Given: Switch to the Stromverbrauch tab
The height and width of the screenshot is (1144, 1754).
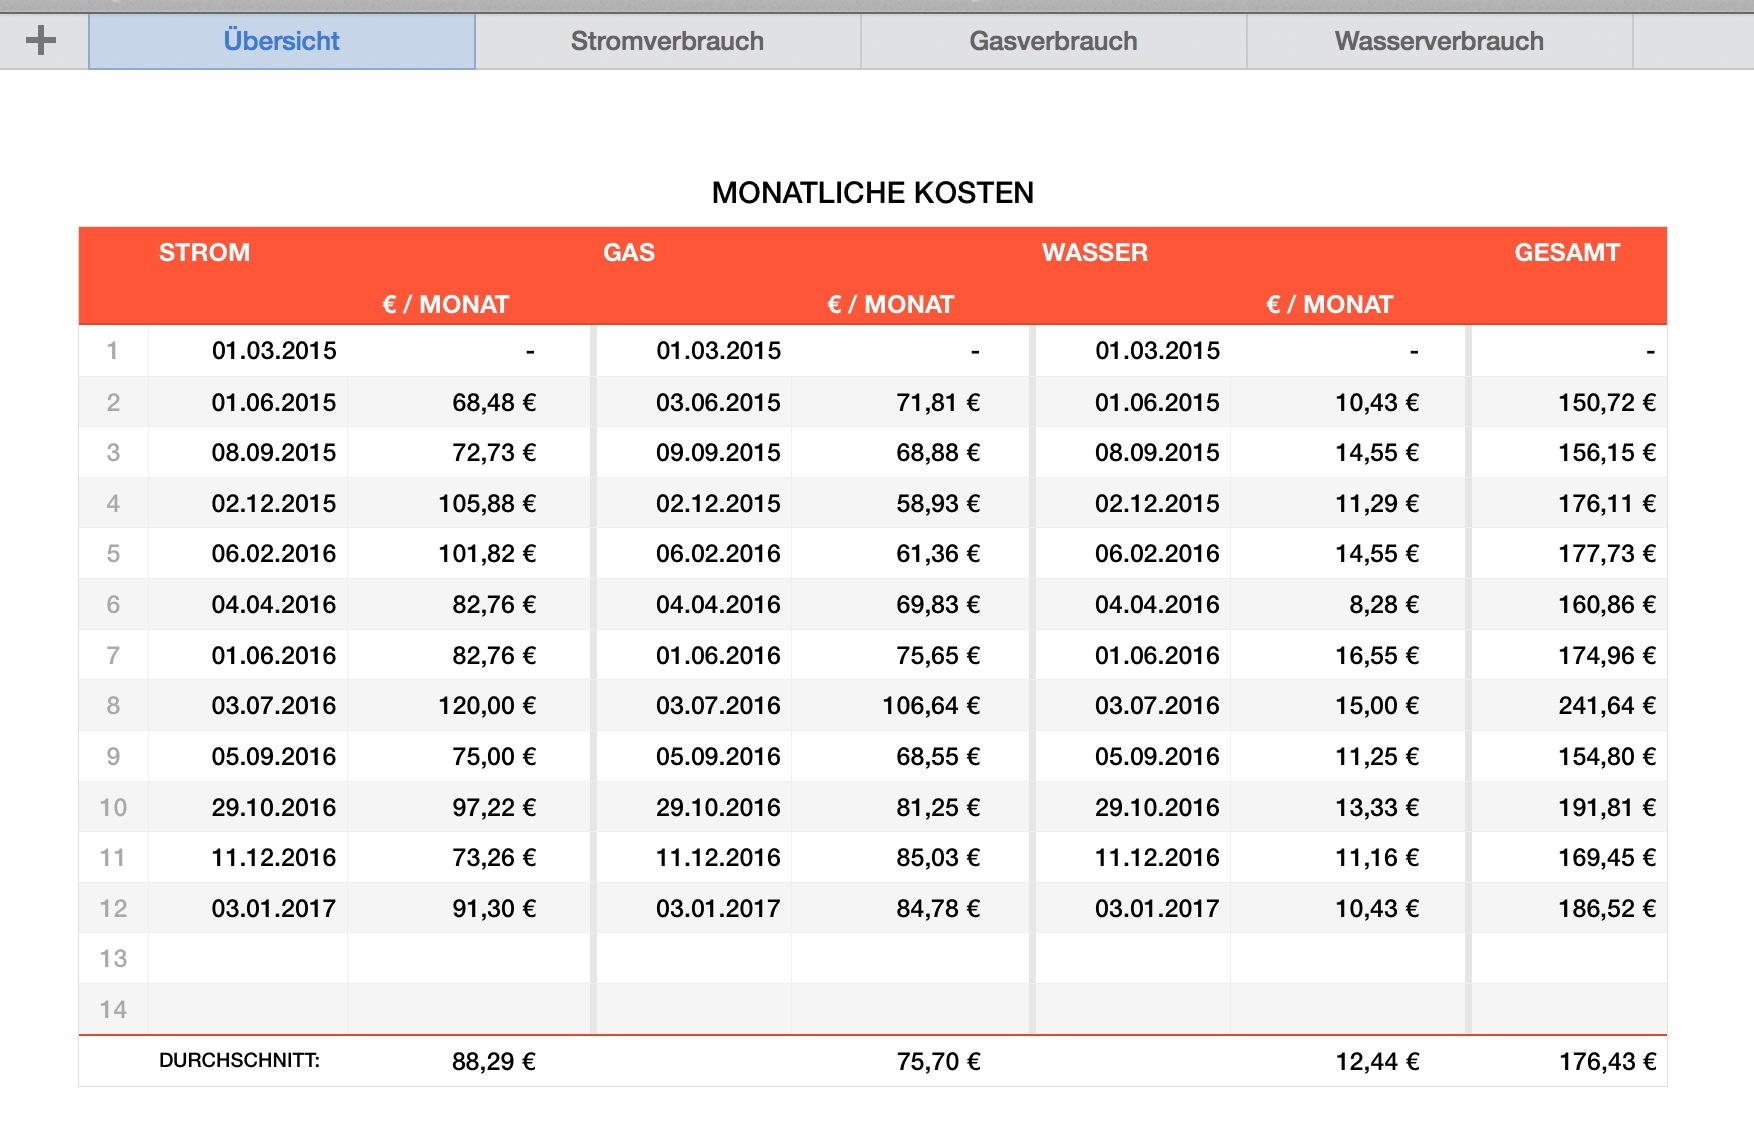Looking at the screenshot, I should 667,41.
